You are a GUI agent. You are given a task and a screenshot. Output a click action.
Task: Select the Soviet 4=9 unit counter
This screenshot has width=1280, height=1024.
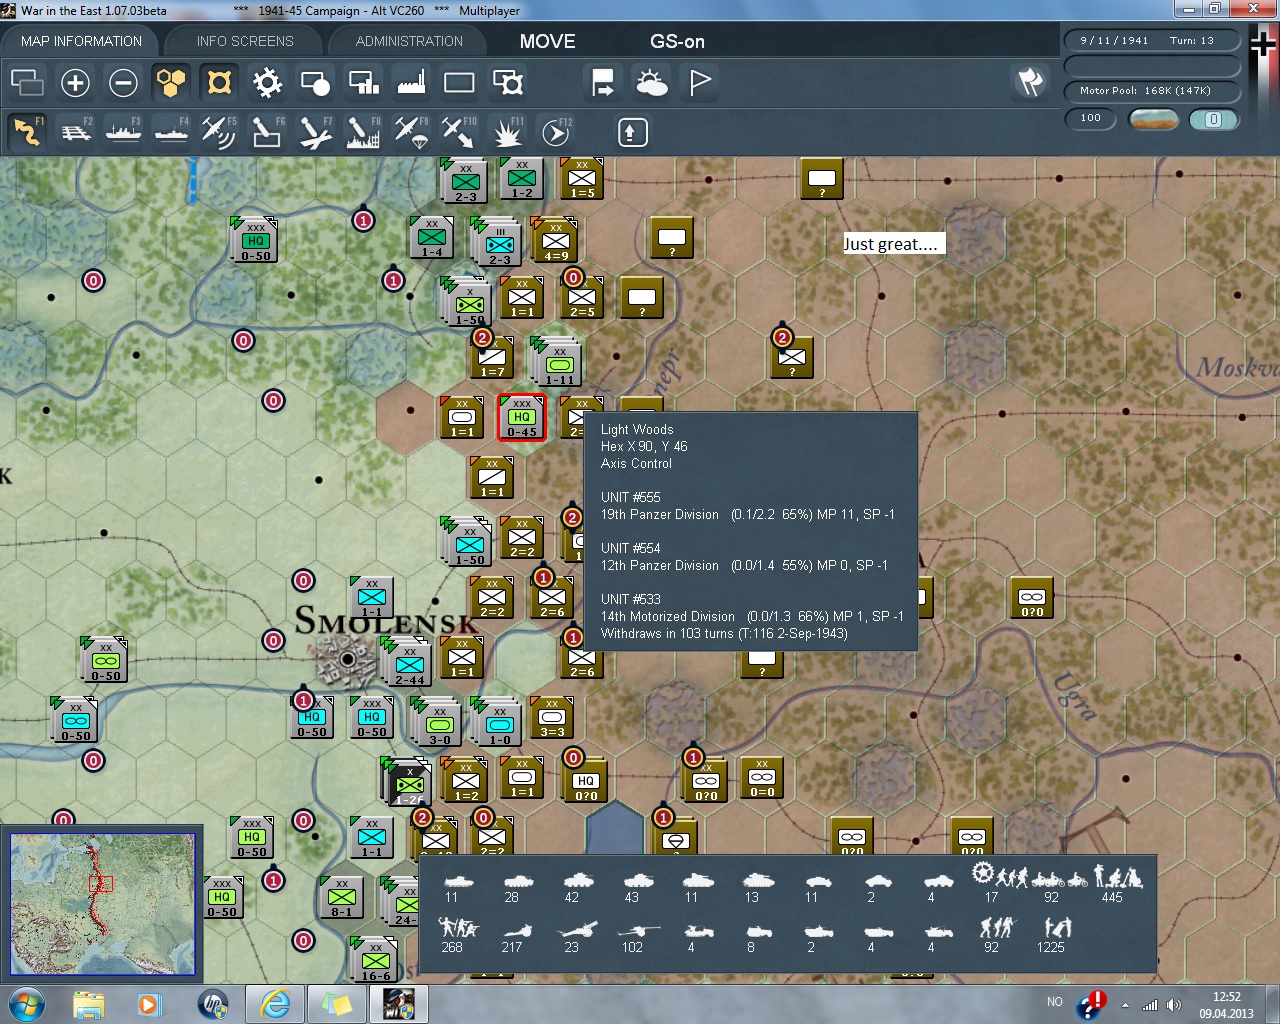[x=556, y=241]
